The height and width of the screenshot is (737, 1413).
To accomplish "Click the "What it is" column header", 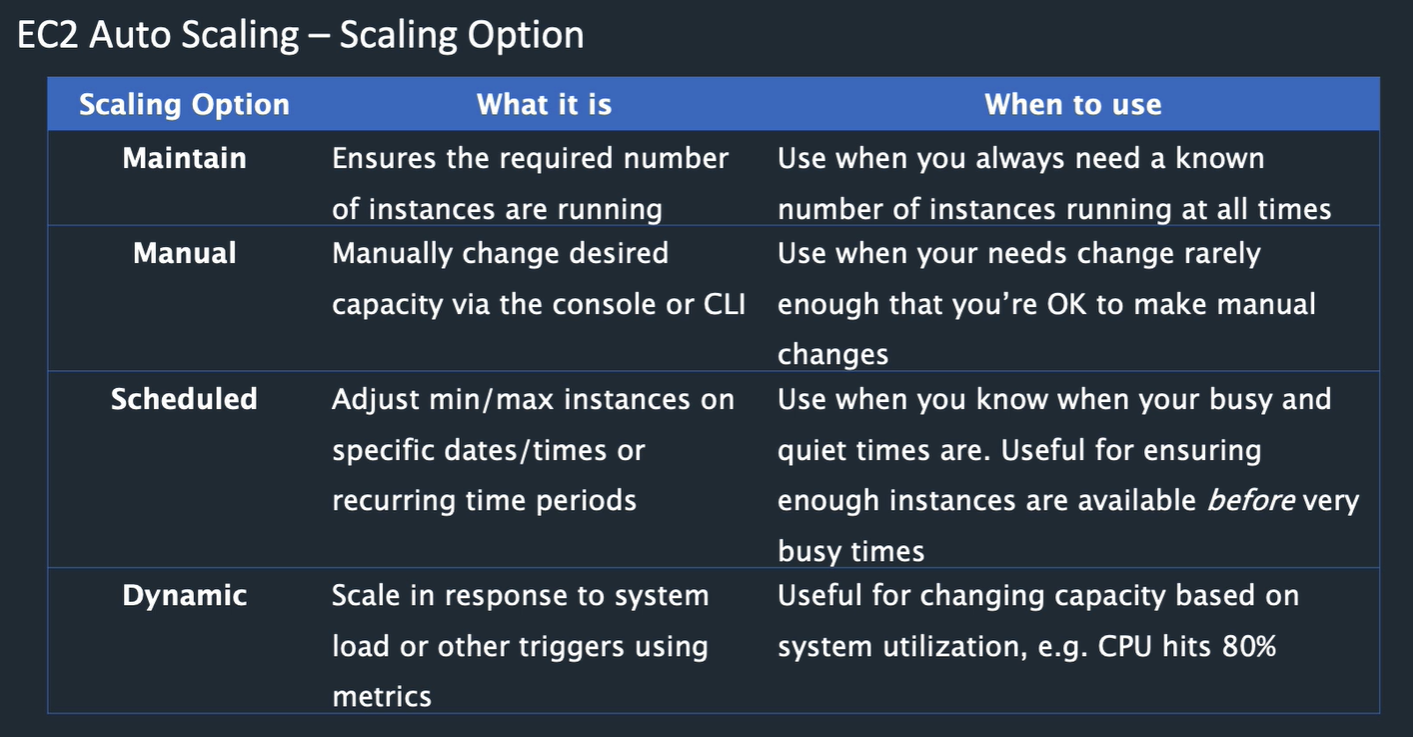I will click(544, 105).
